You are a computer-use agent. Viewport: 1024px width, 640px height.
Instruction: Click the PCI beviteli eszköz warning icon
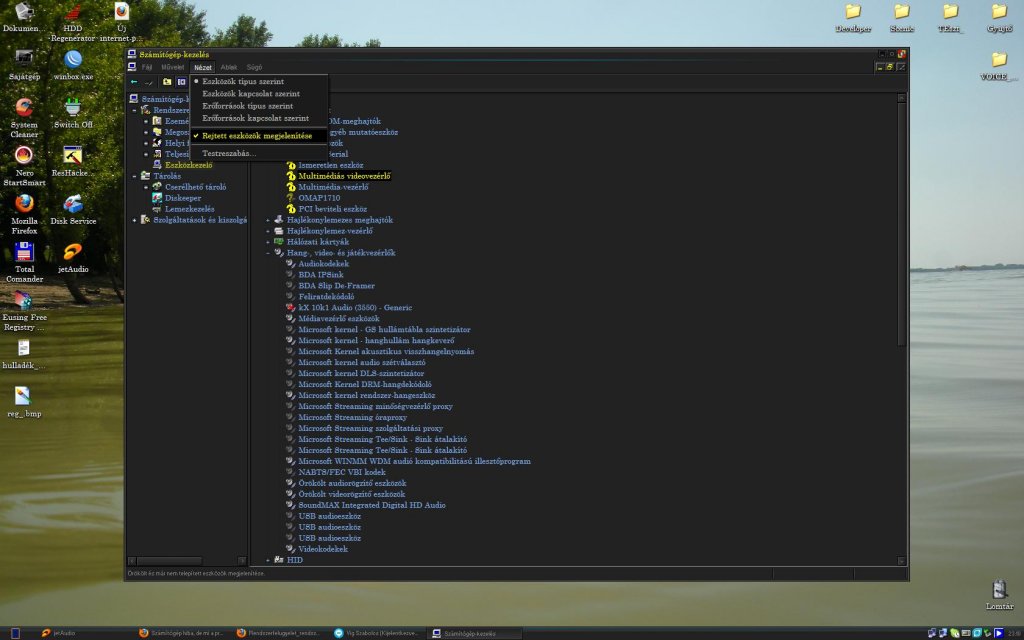(291, 209)
